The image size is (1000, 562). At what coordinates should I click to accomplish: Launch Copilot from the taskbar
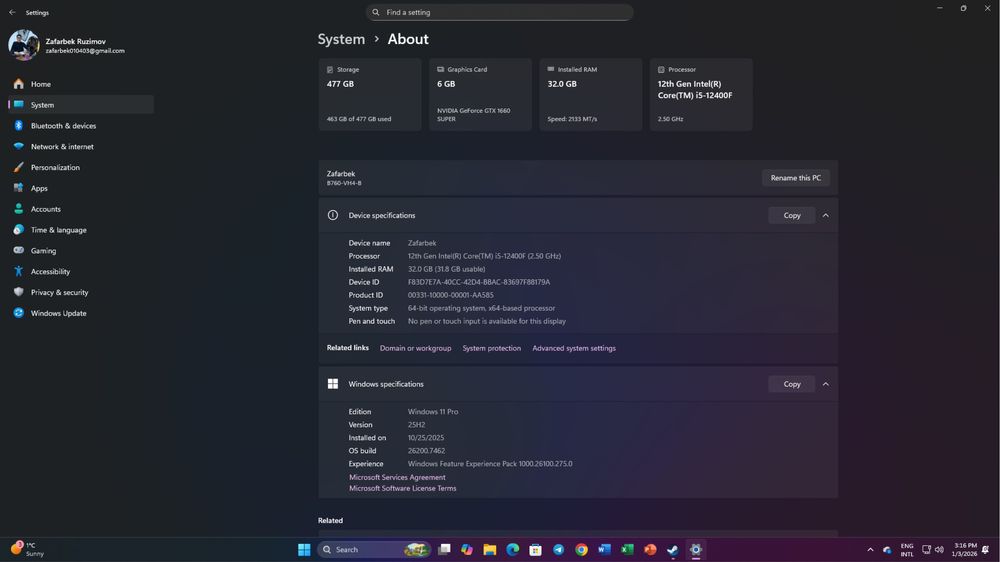467,549
